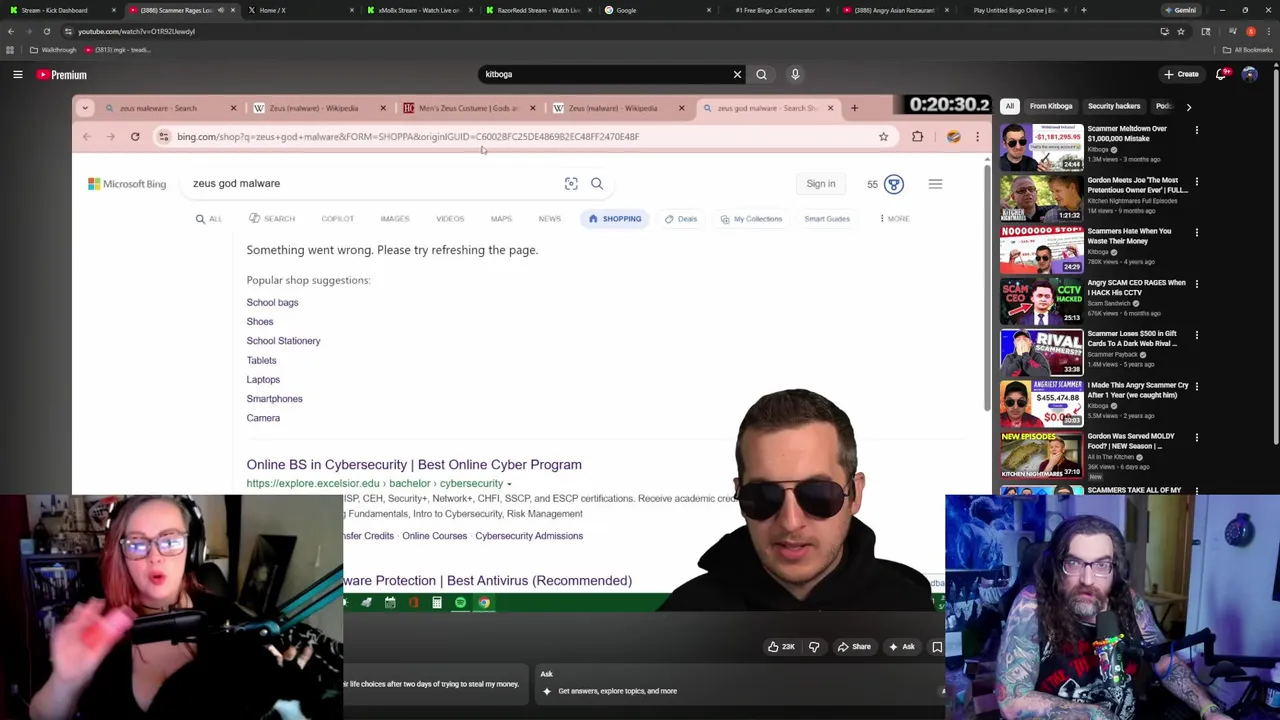Select Security hackers filter chip
1280x720 pixels.
1114,106
